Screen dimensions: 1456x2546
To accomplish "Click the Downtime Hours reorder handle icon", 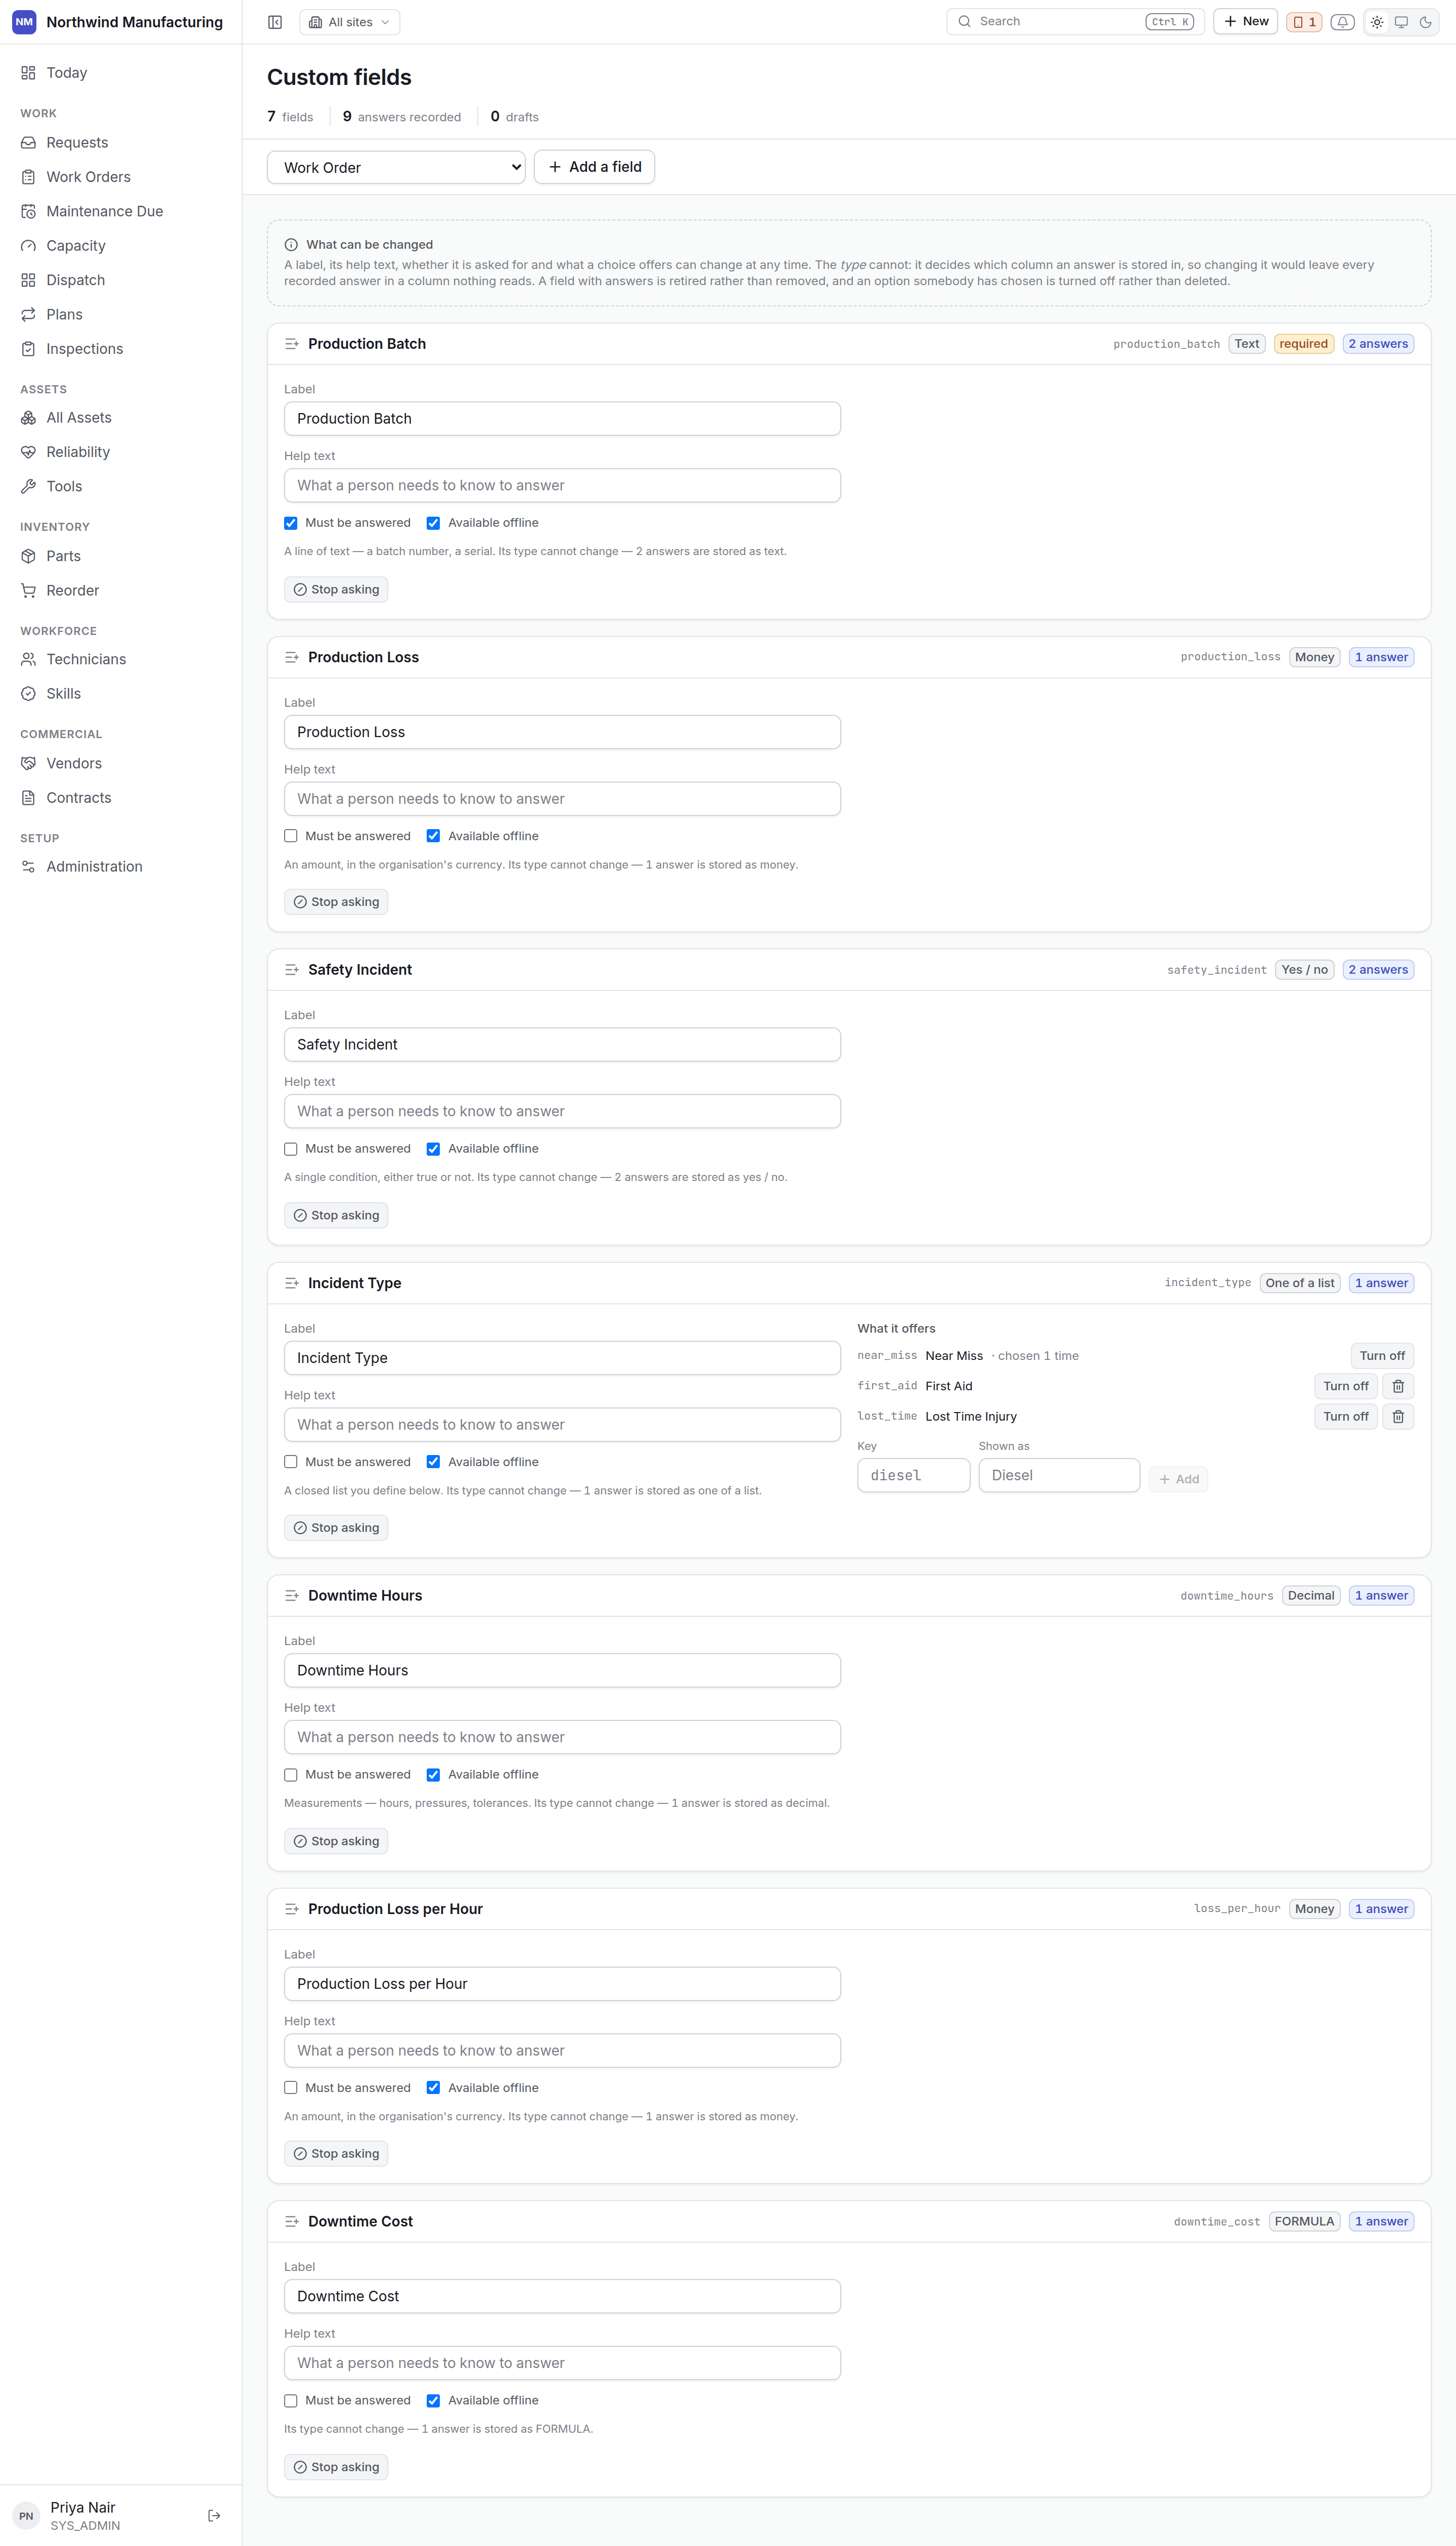I will (x=292, y=1595).
